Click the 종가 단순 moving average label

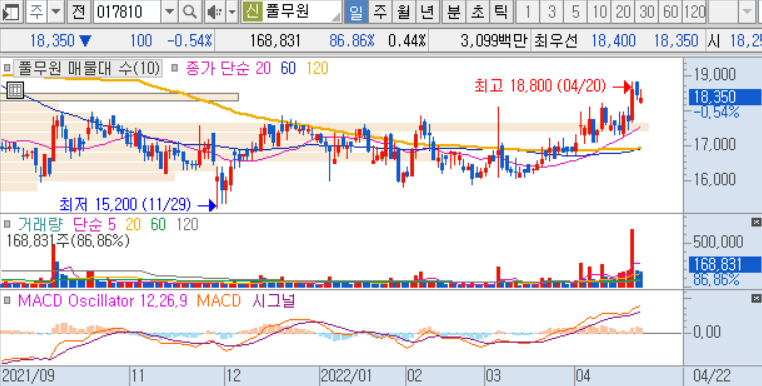[217, 69]
